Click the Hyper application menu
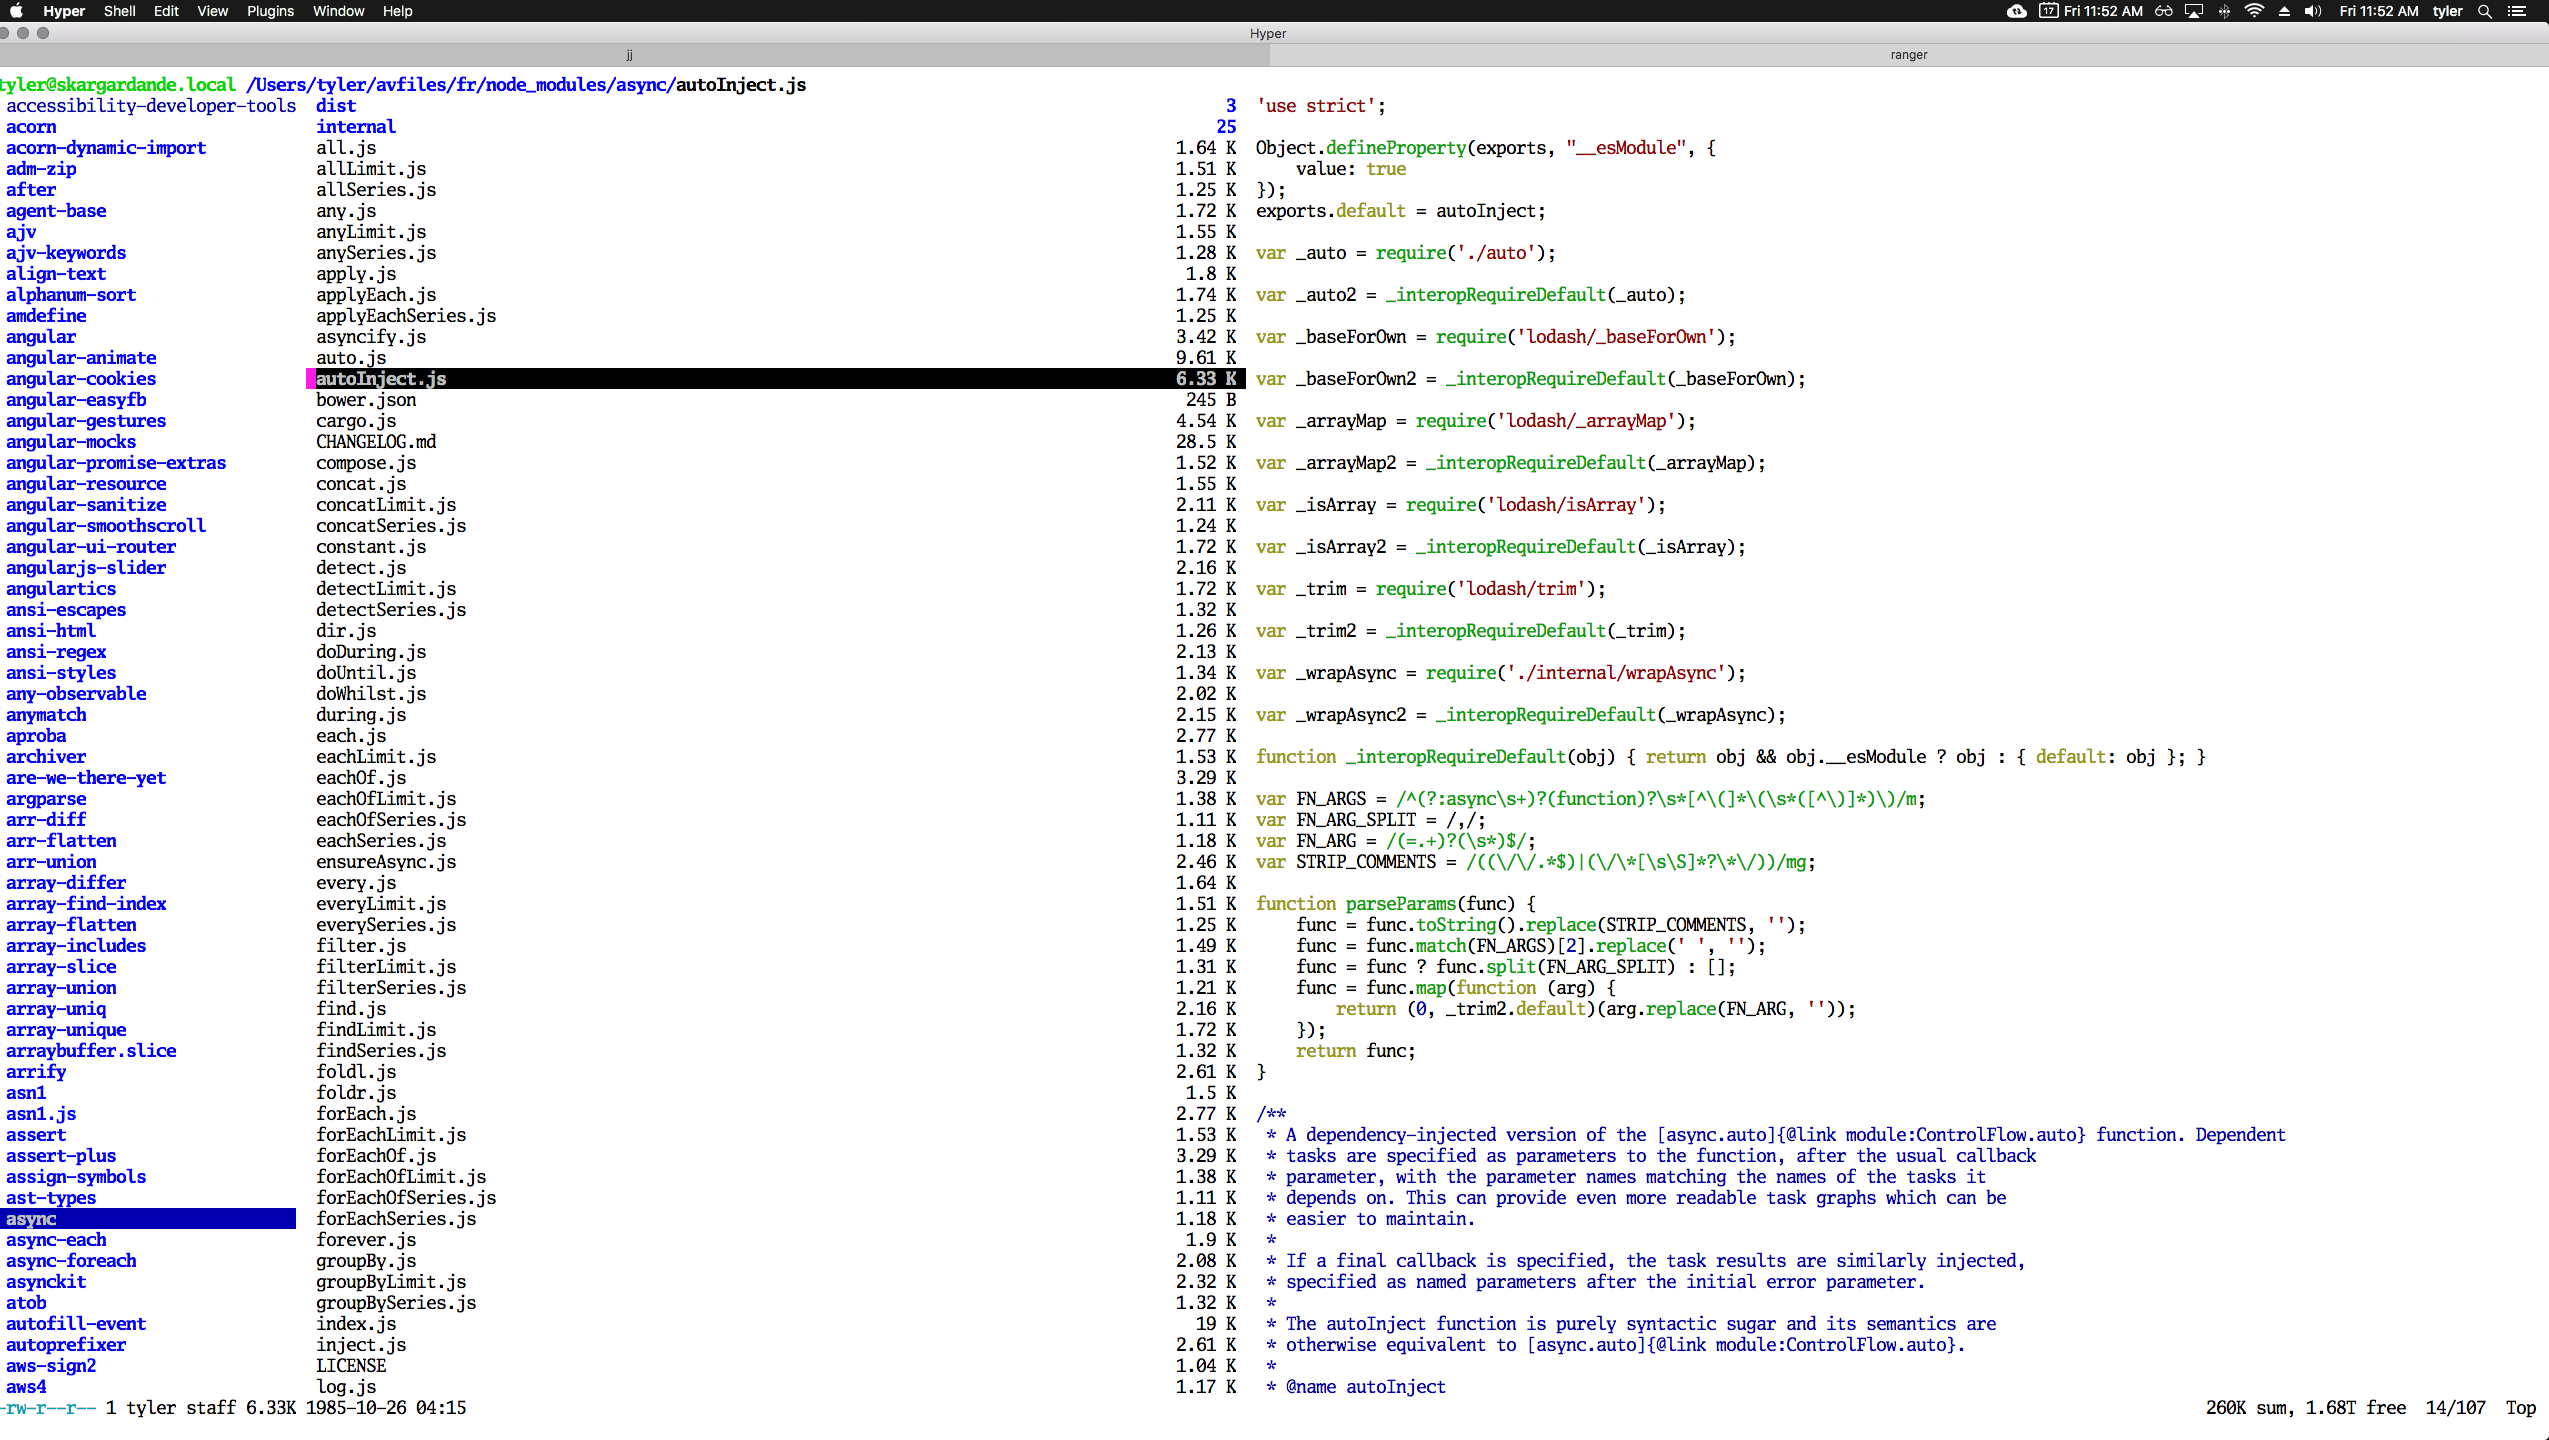The height and width of the screenshot is (1440, 2549). pos(63,10)
